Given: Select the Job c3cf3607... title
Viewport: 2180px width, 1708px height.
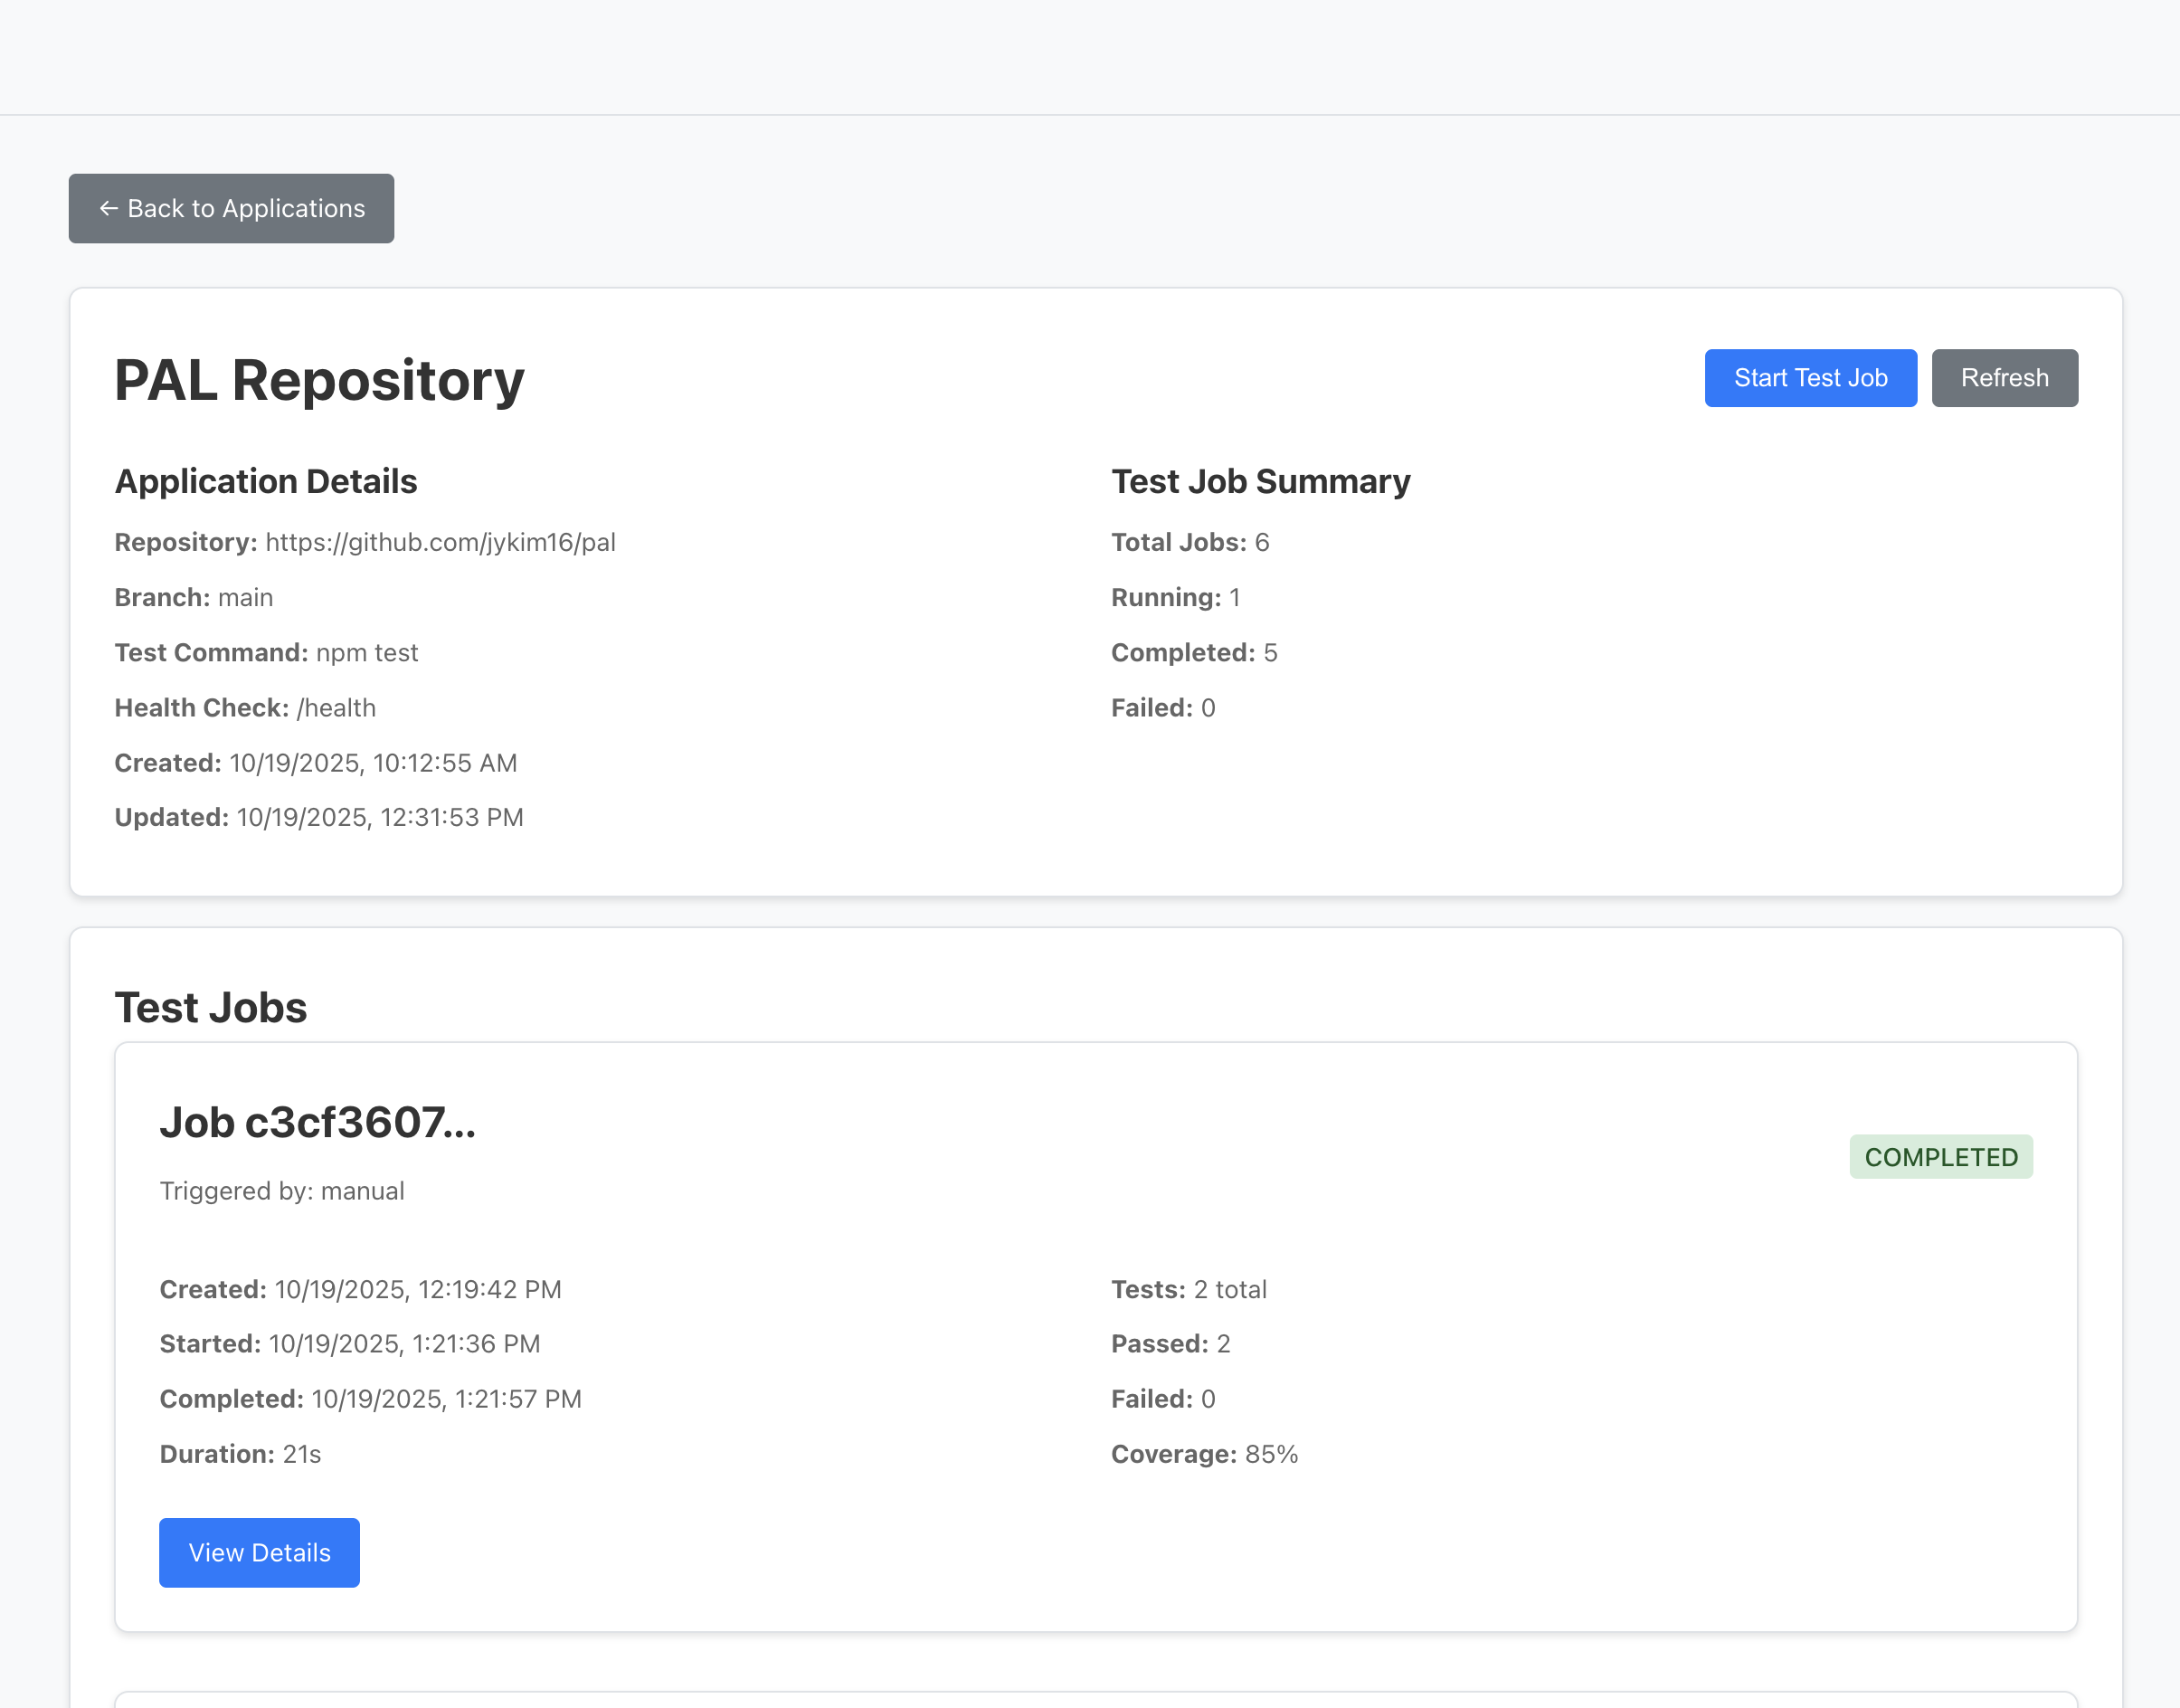Looking at the screenshot, I should point(317,1122).
